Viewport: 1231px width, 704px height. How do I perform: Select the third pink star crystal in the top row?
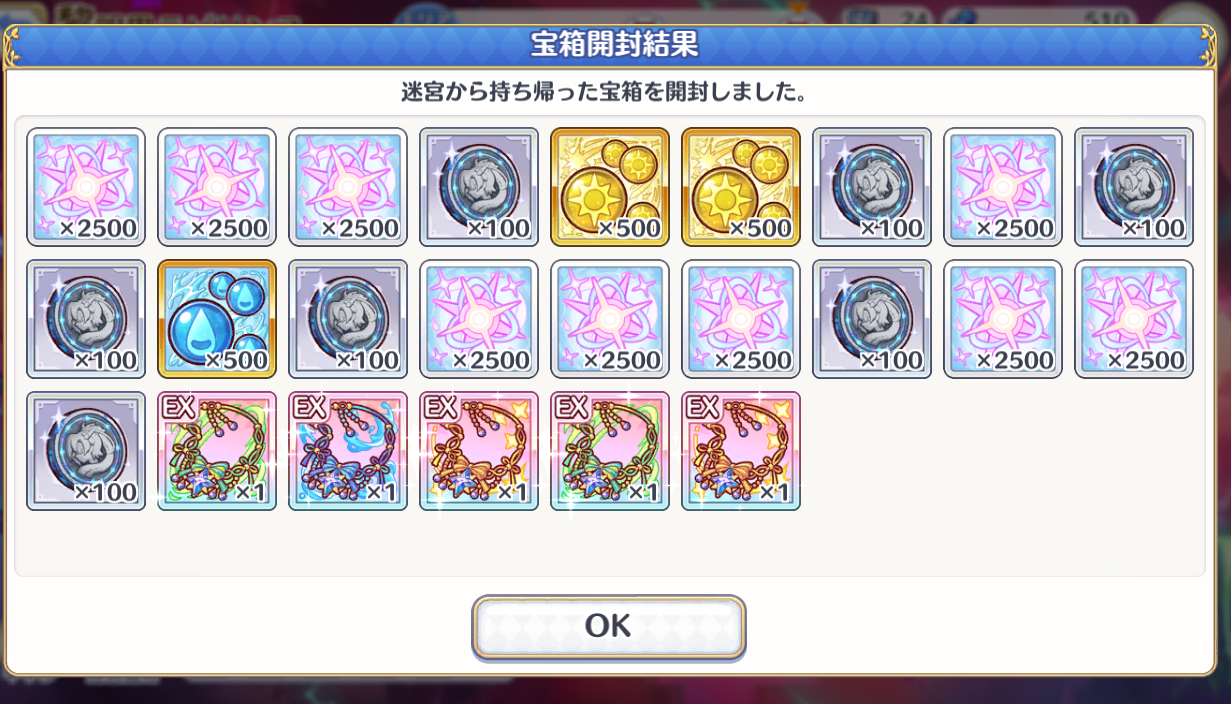348,187
